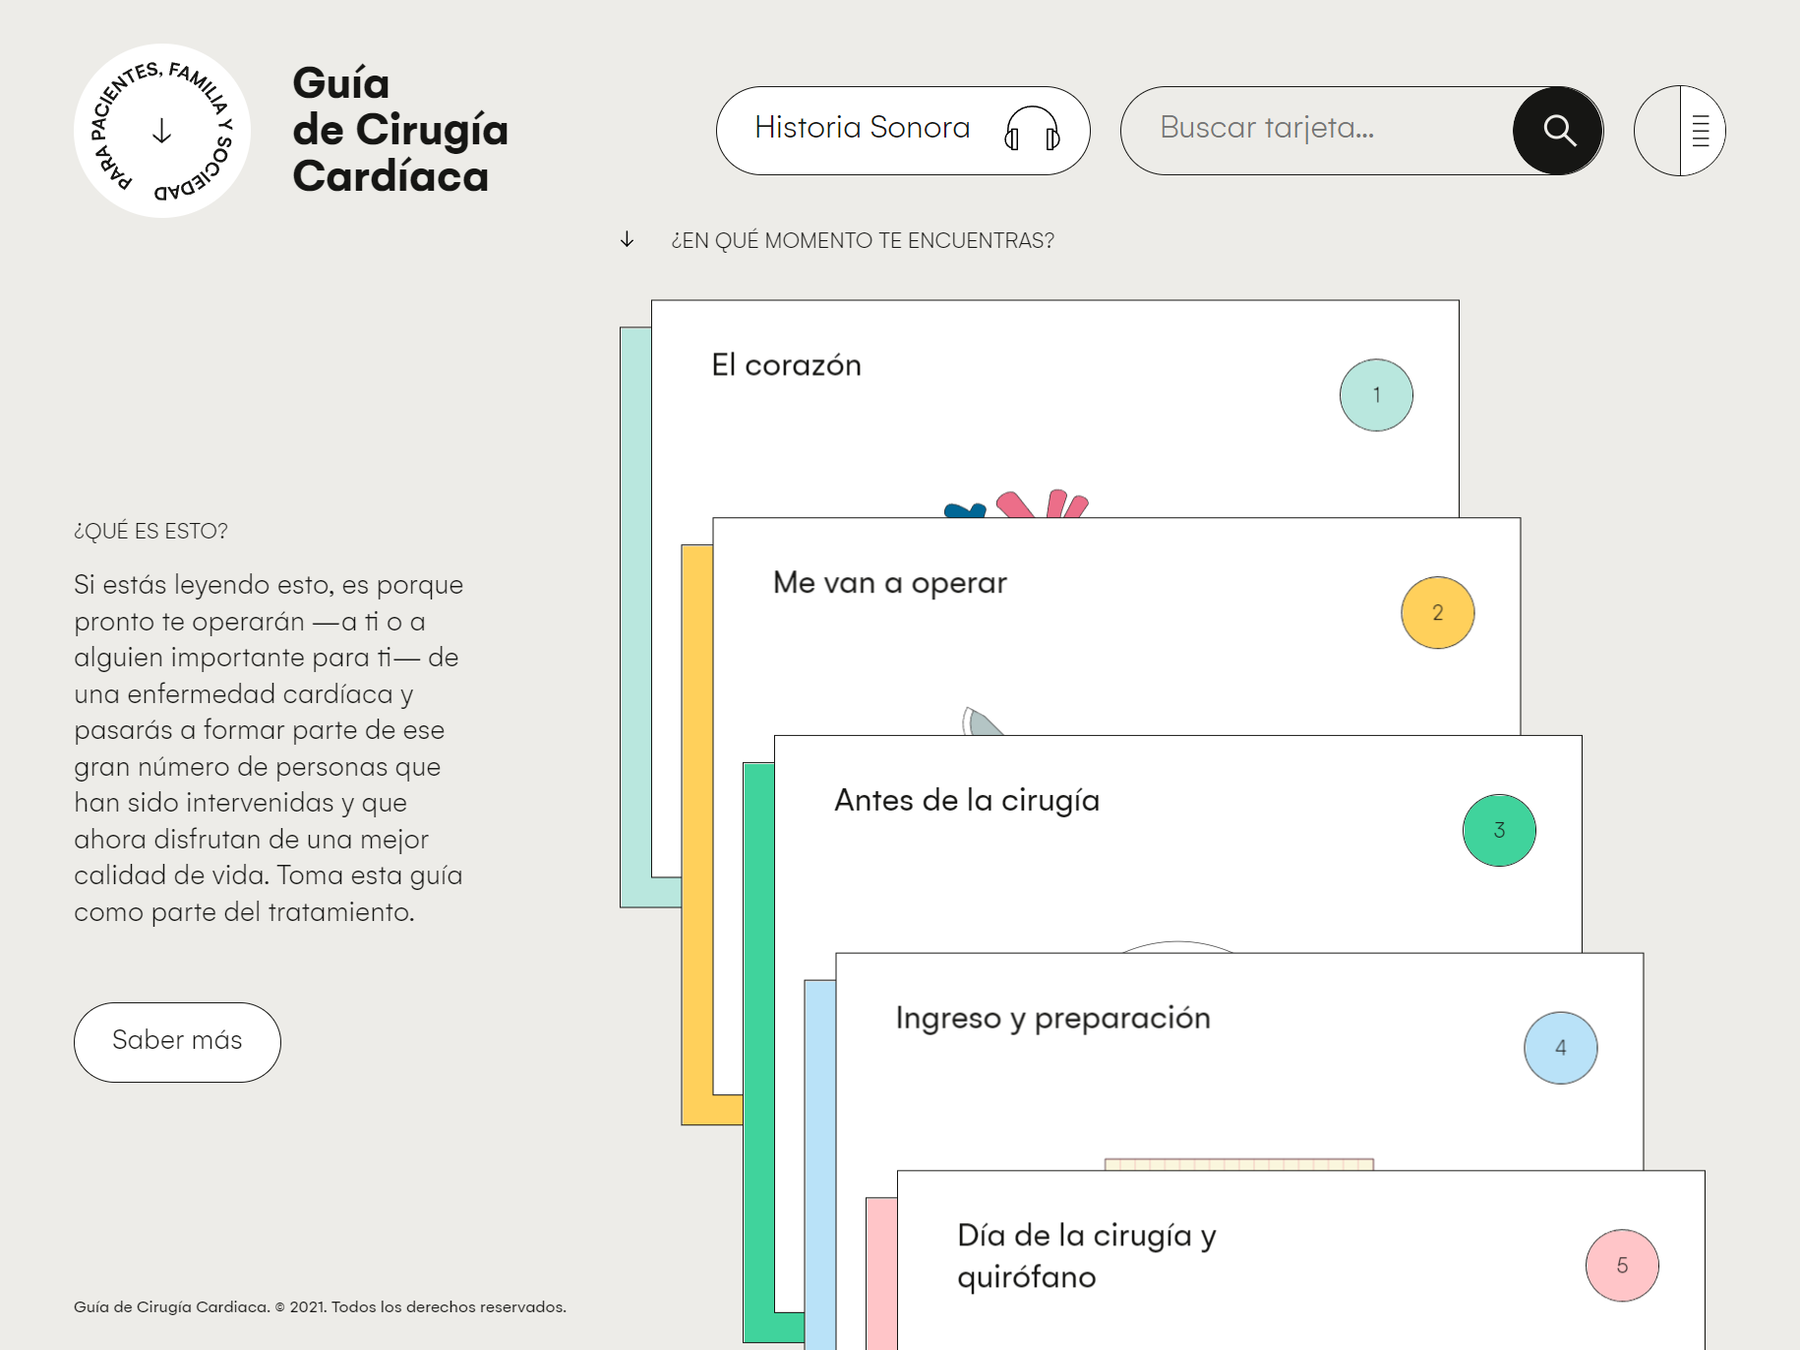The image size is (1800, 1350).
Task: Focus the Buscar tarjeta search field
Action: [1316, 130]
